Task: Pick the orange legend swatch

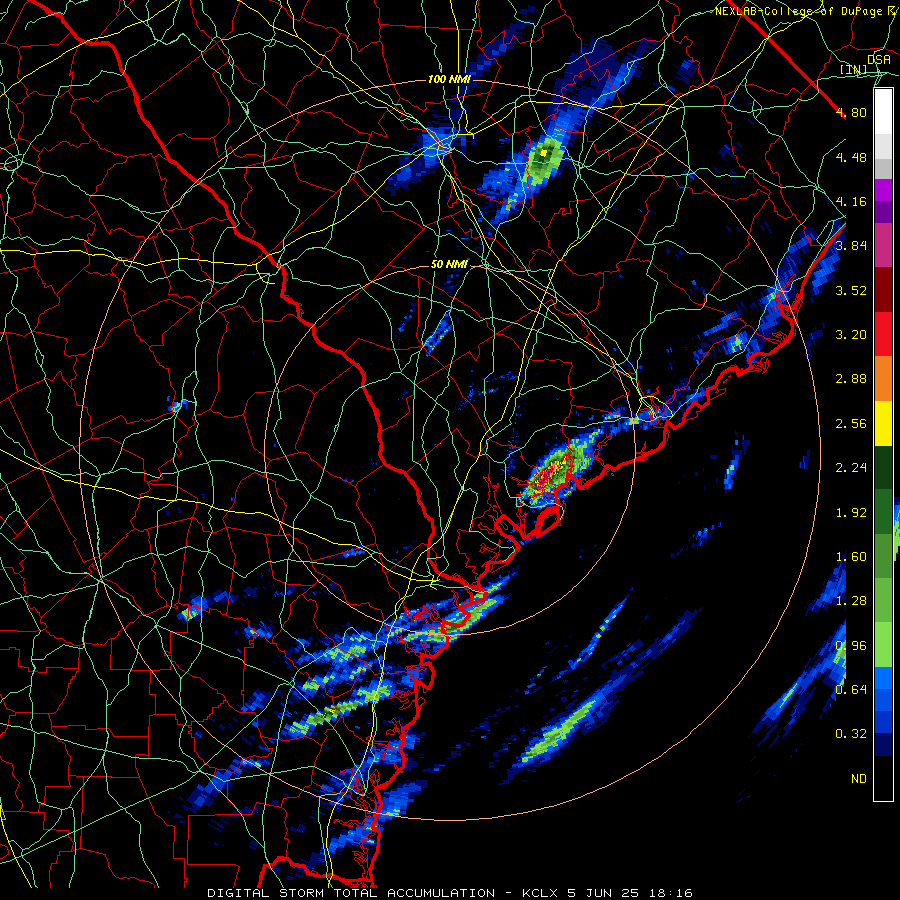Action: pyautogui.click(x=883, y=379)
